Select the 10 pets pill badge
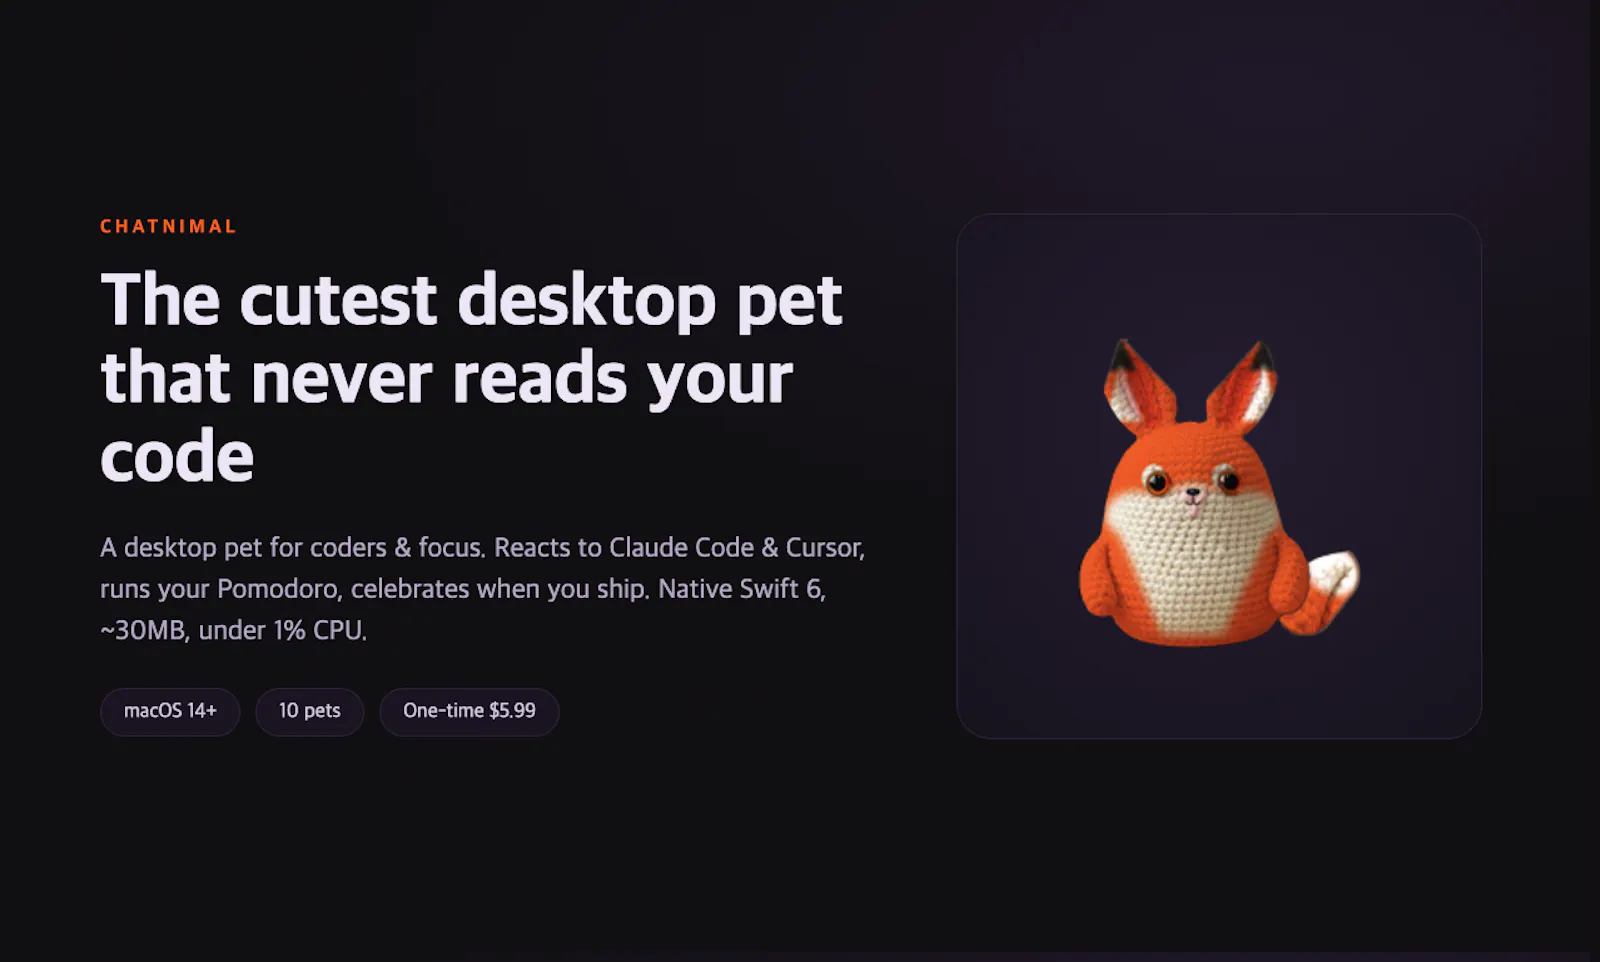 click(309, 711)
